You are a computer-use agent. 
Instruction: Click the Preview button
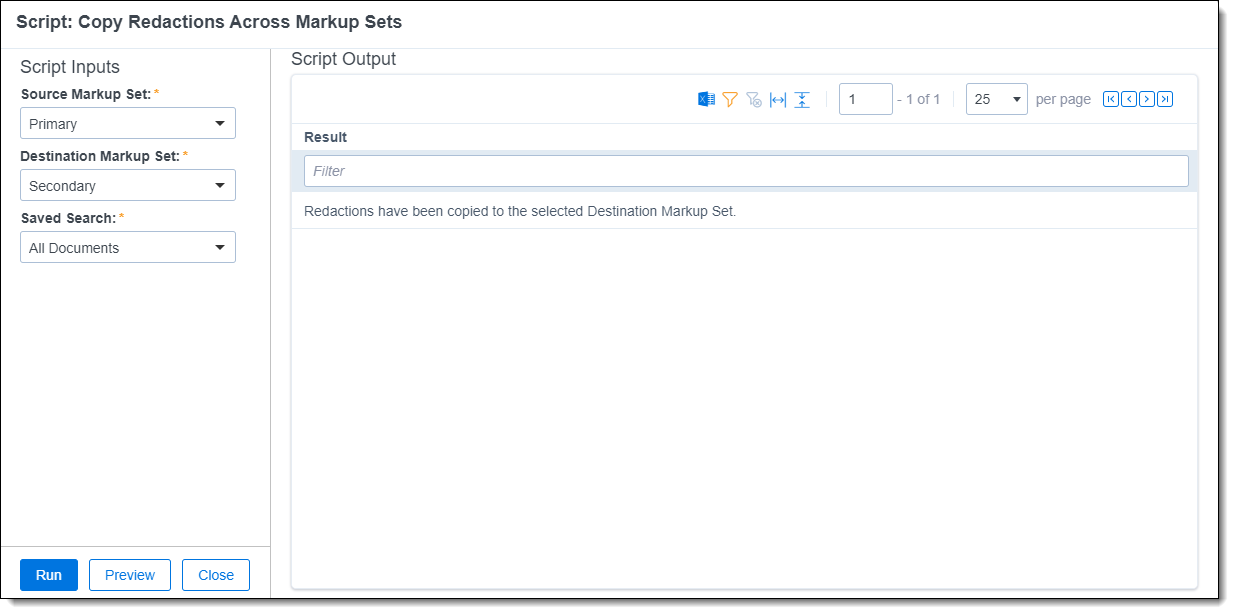coord(130,575)
